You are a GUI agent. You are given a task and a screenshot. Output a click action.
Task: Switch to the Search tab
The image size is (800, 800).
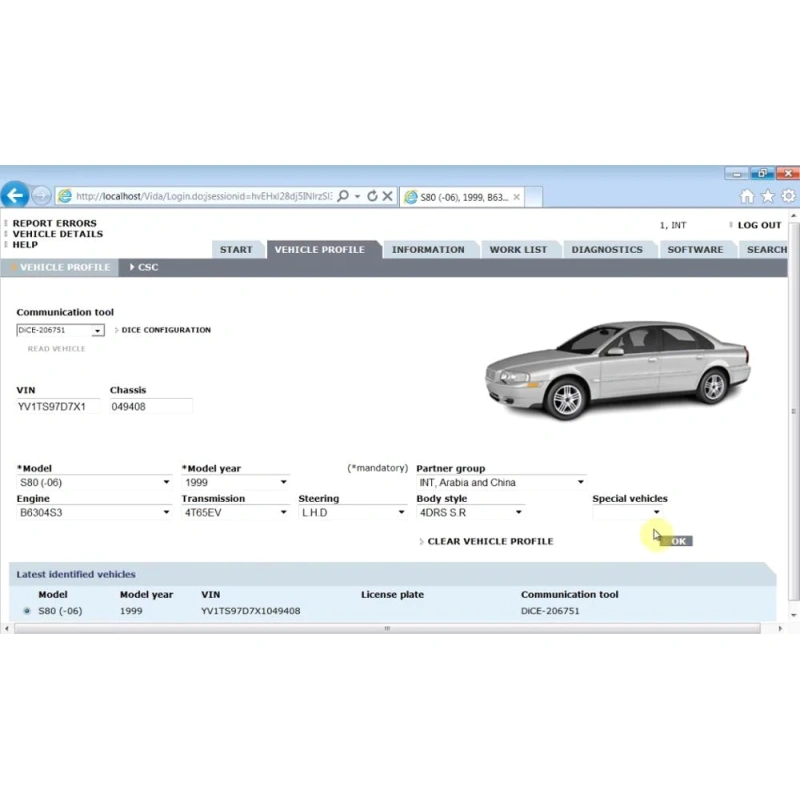pyautogui.click(x=766, y=250)
